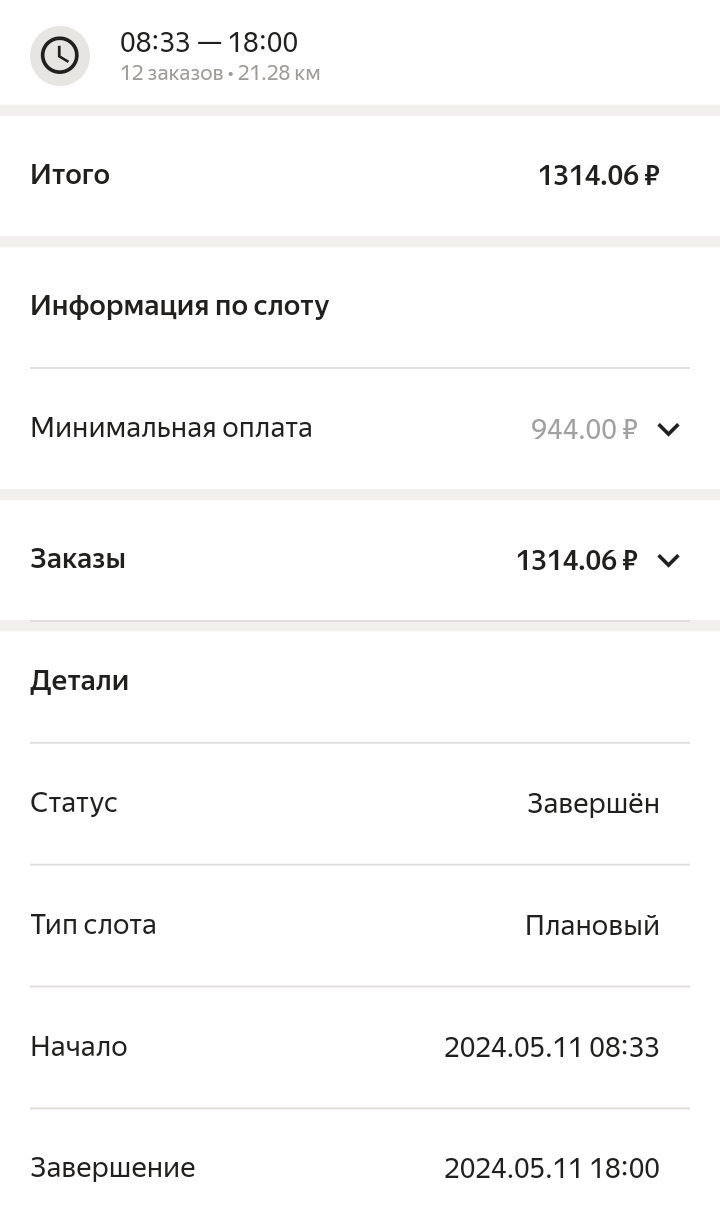The width and height of the screenshot is (720, 1223).
Task: Tap the 944.00 ₽ minimum payment value
Action: 584,429
